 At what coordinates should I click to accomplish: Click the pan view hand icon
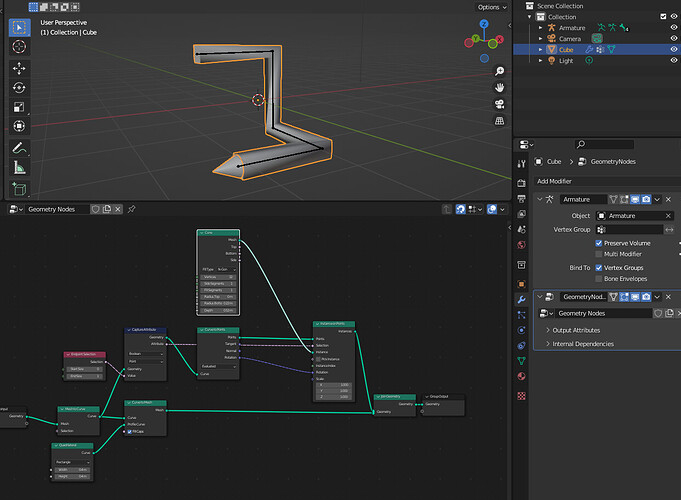(499, 87)
